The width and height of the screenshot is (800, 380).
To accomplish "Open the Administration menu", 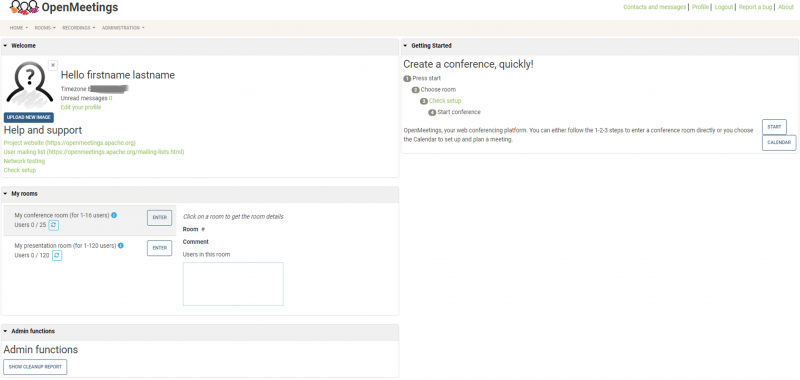I will tap(123, 28).
